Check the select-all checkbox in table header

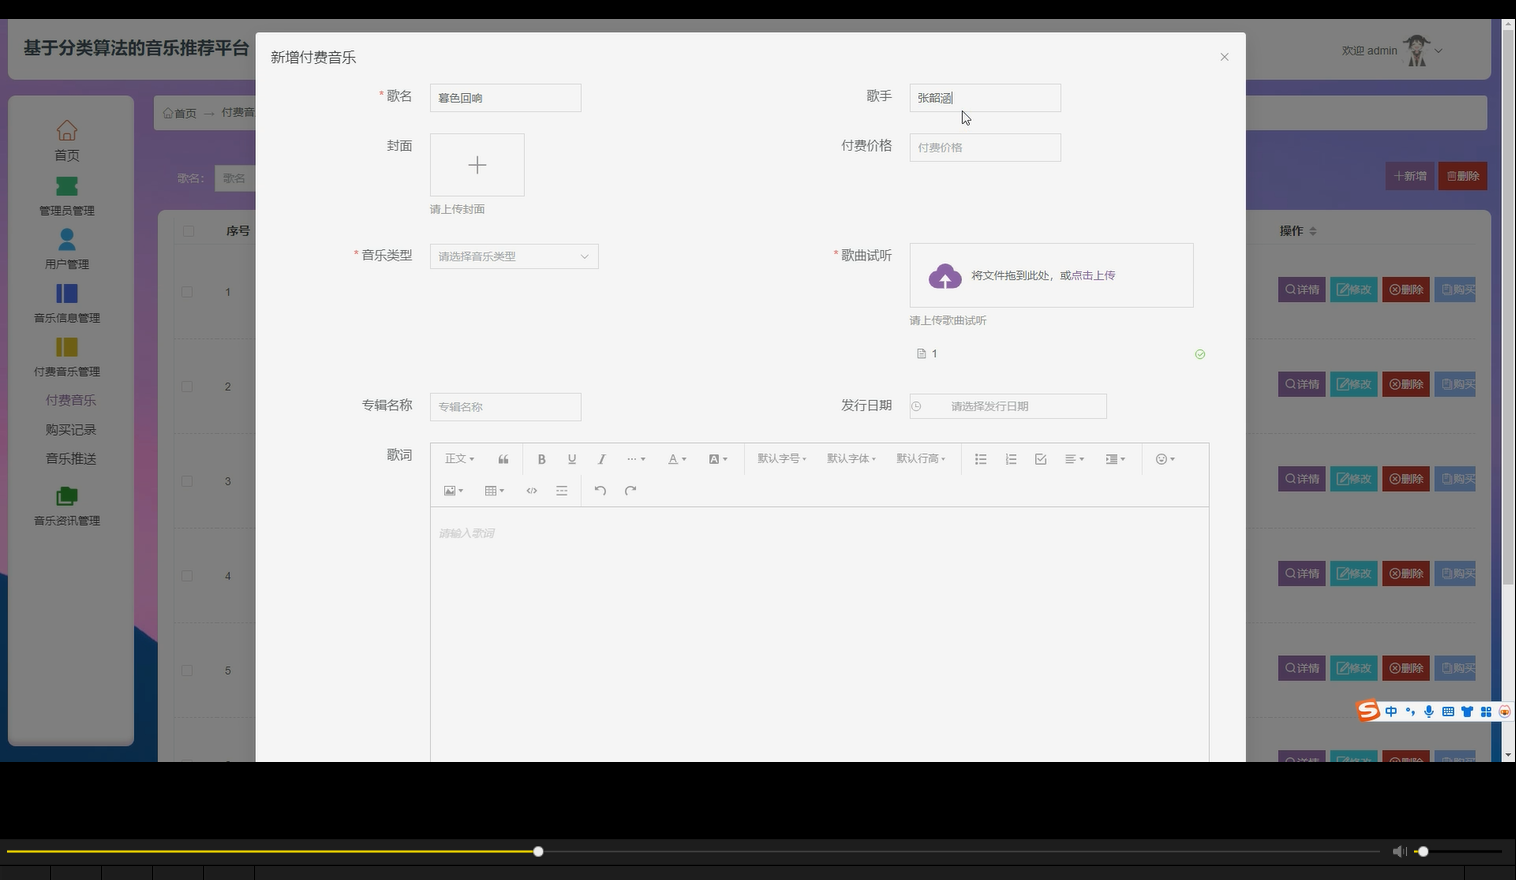187,230
